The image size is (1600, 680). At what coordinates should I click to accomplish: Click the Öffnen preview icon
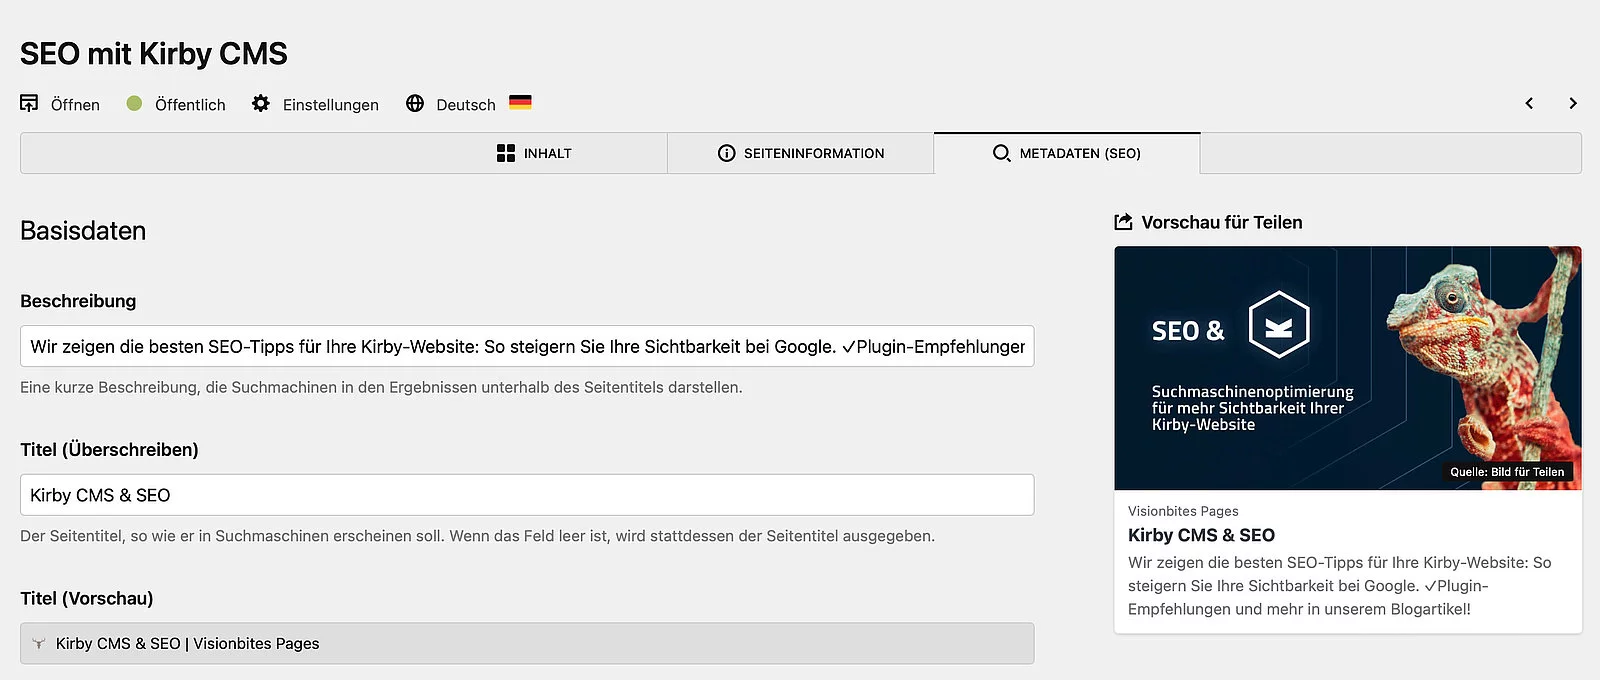pyautogui.click(x=29, y=103)
